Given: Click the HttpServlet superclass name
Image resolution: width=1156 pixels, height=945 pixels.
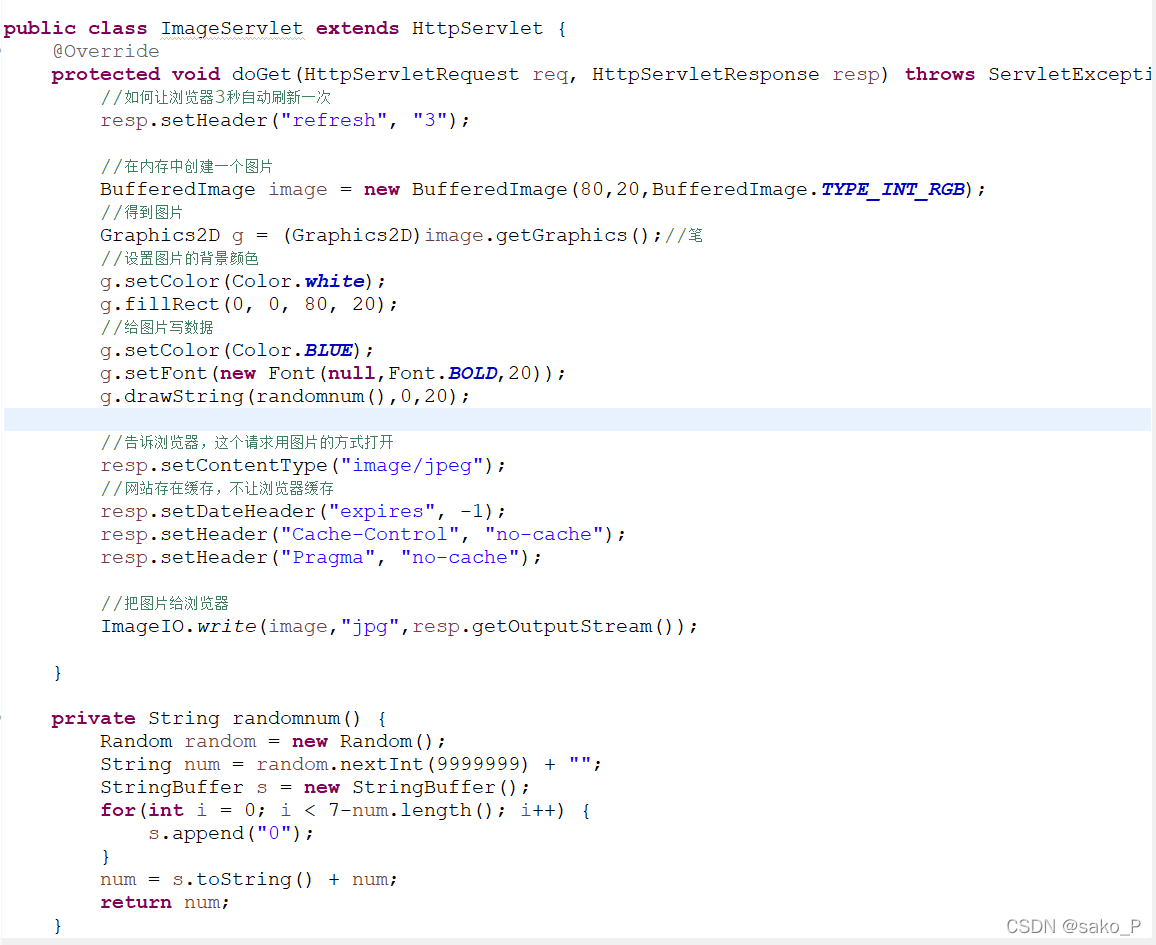Looking at the screenshot, I should (x=477, y=29).
